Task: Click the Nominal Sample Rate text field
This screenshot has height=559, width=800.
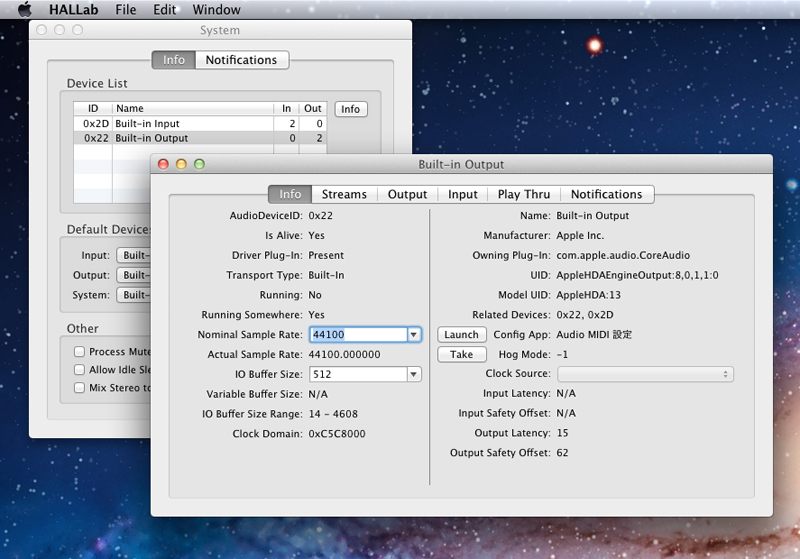Action: click(x=356, y=335)
